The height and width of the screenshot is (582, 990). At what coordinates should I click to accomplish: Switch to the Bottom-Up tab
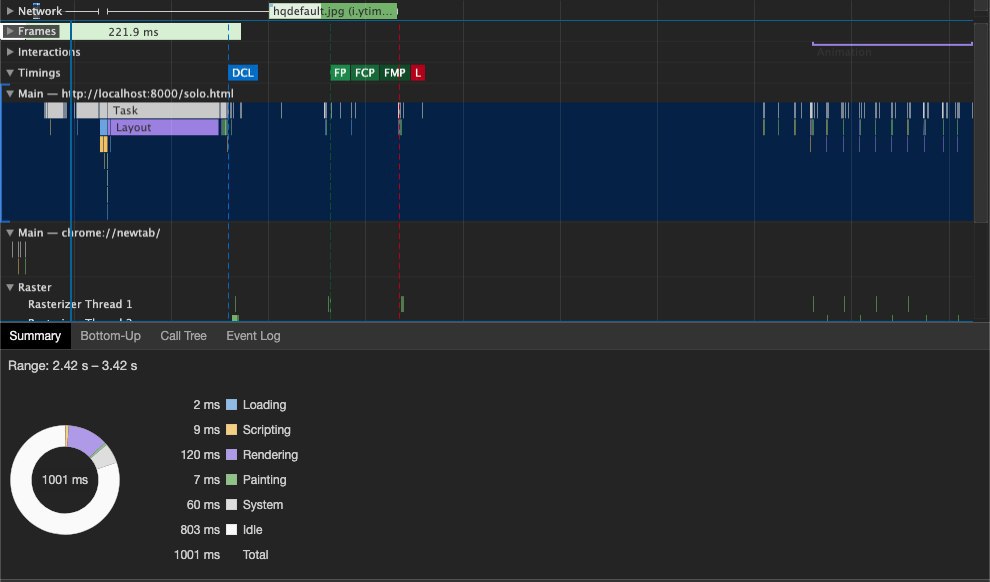pyautogui.click(x=110, y=336)
